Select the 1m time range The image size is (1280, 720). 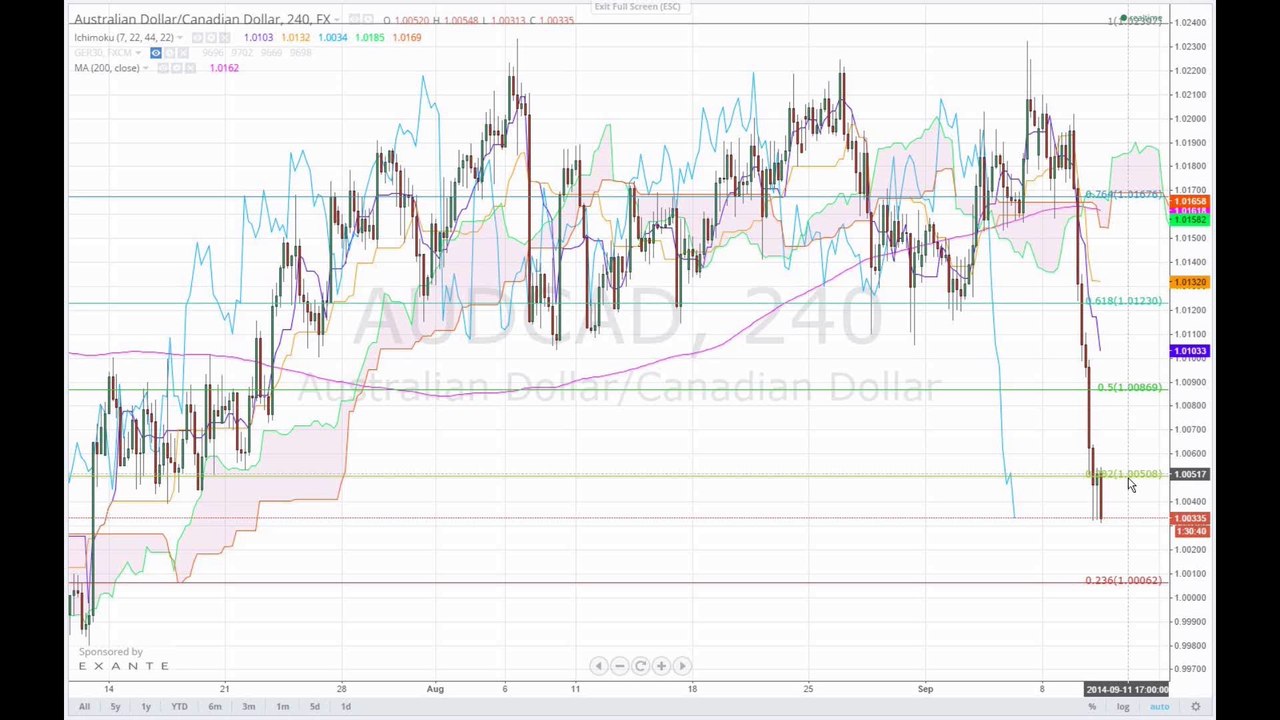283,707
